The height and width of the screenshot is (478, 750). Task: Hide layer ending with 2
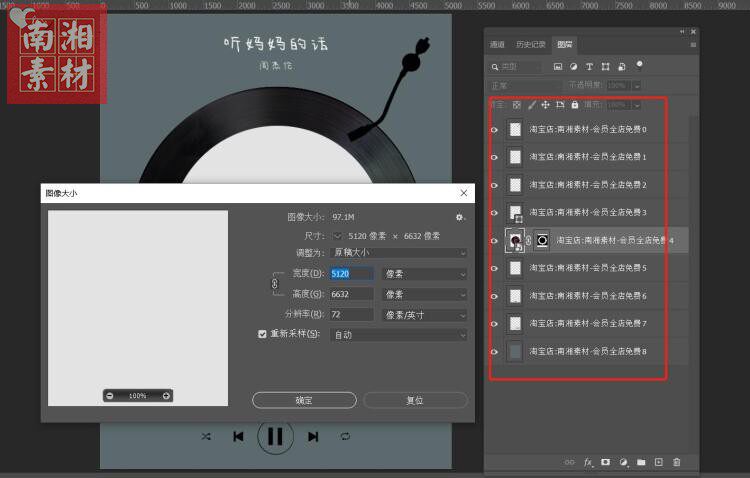(494, 185)
